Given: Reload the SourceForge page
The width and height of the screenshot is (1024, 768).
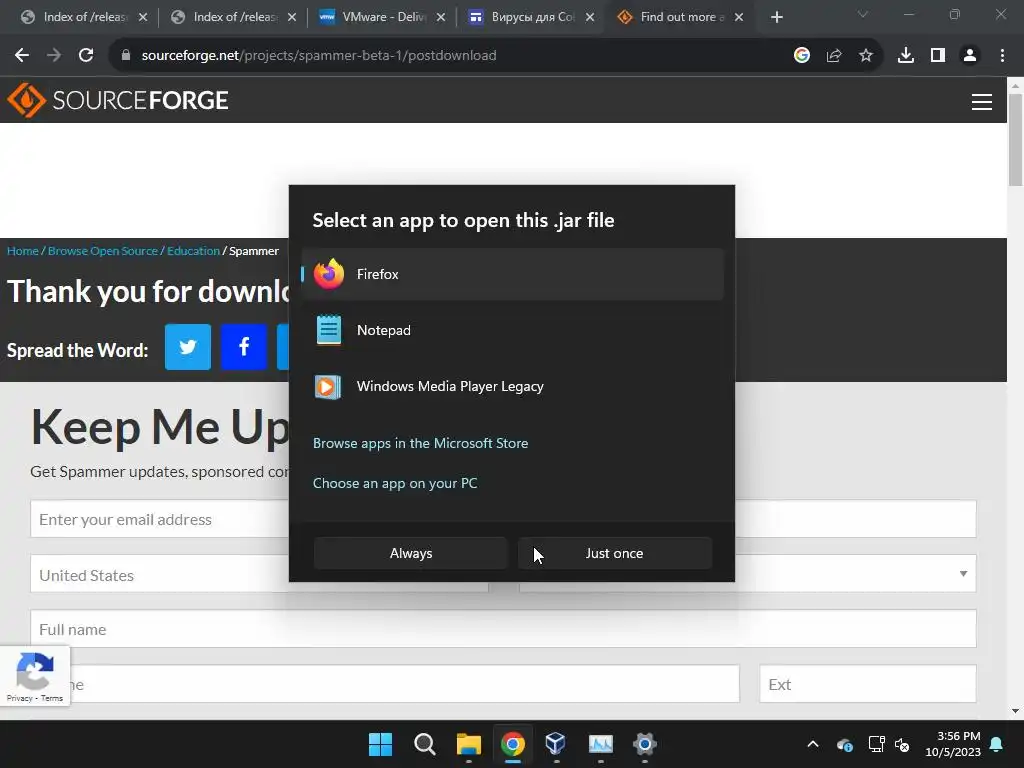Looking at the screenshot, I should click(x=86, y=56).
